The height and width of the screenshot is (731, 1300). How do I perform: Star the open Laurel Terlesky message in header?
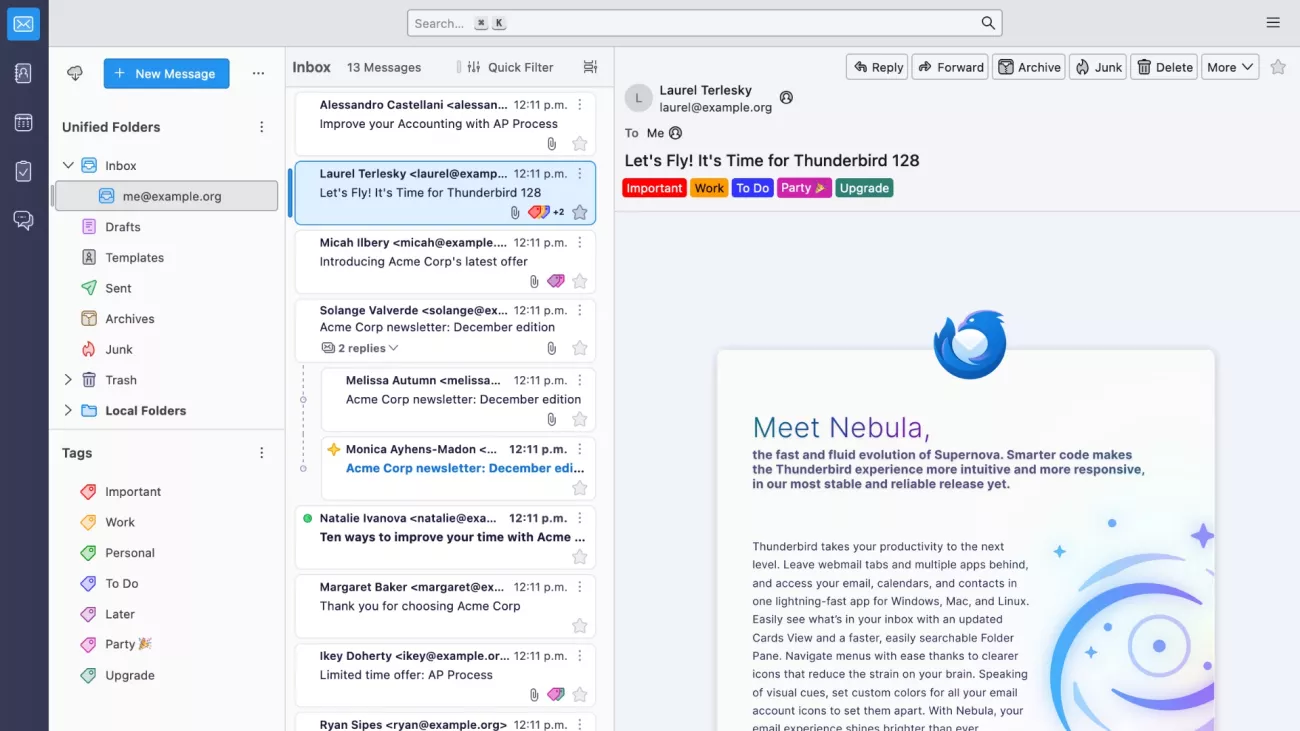point(1277,67)
